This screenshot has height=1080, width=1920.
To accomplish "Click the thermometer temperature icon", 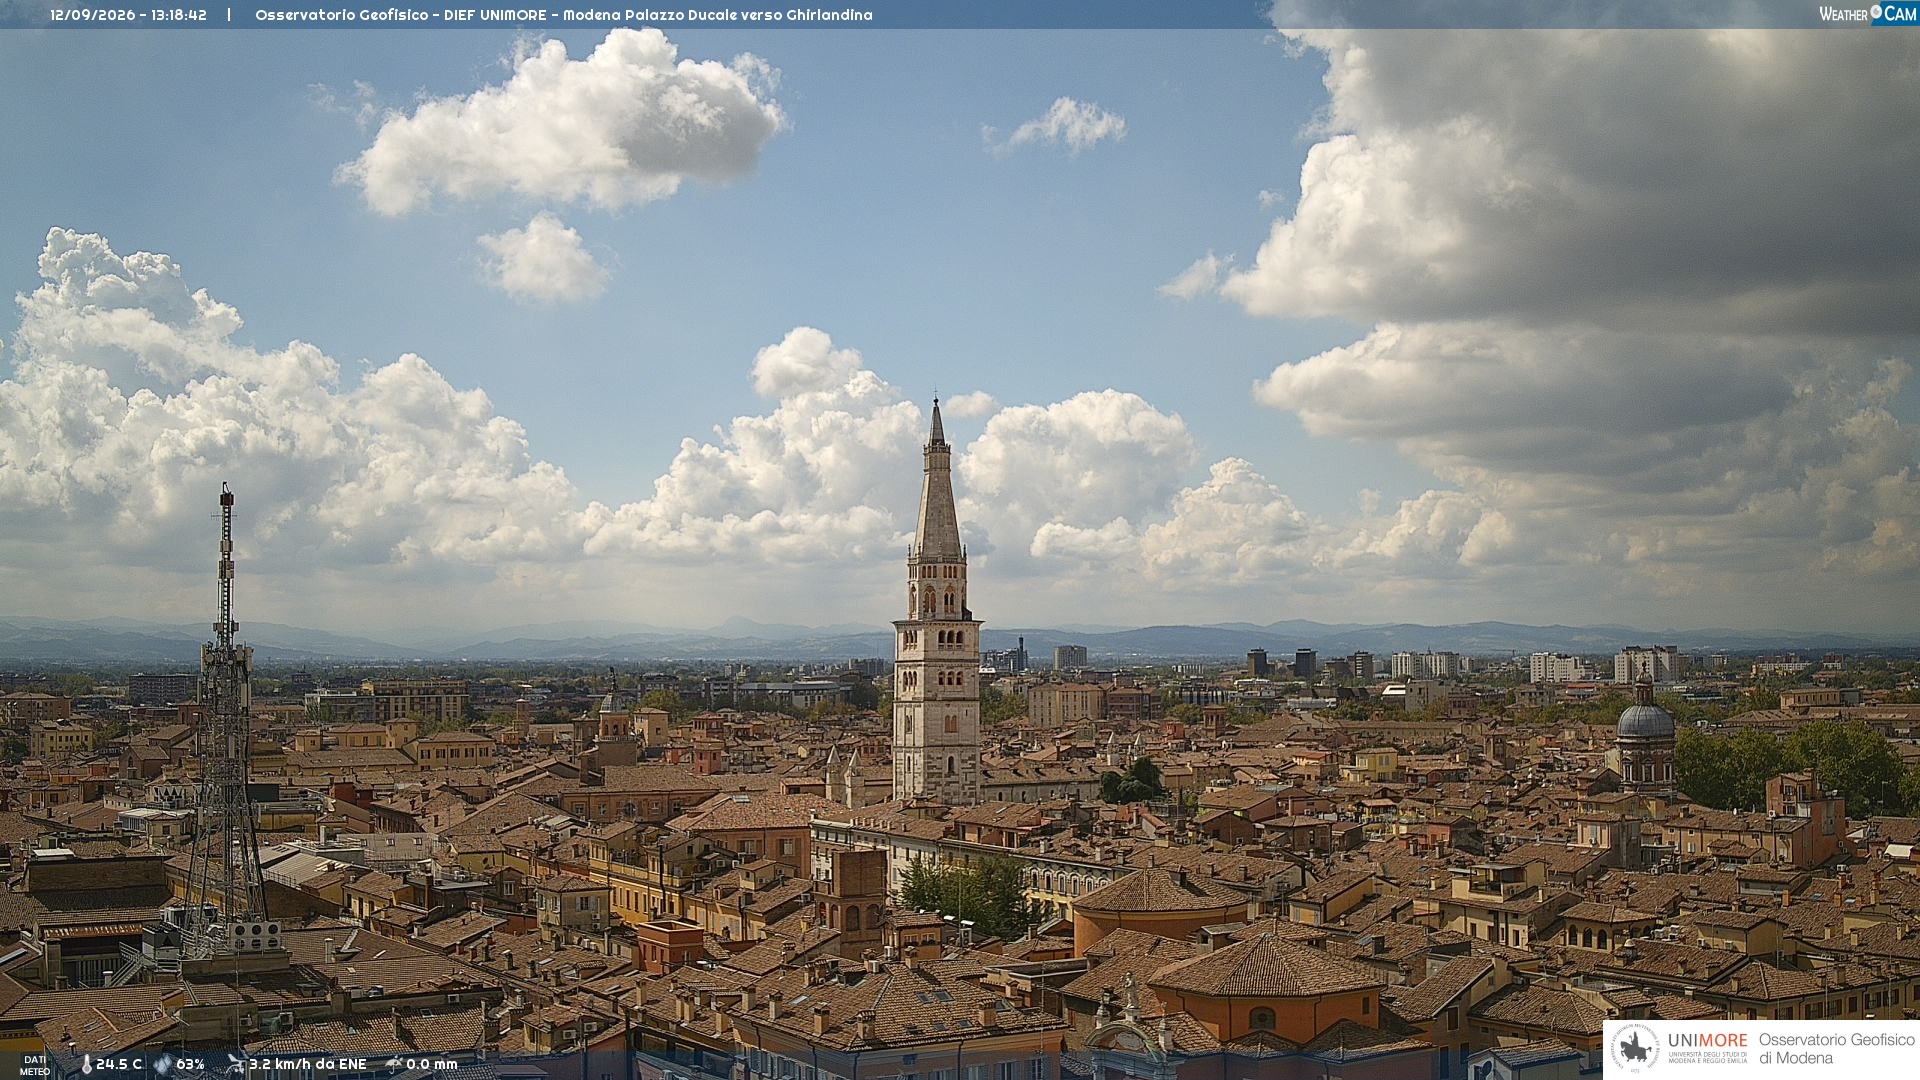I will click(86, 1065).
